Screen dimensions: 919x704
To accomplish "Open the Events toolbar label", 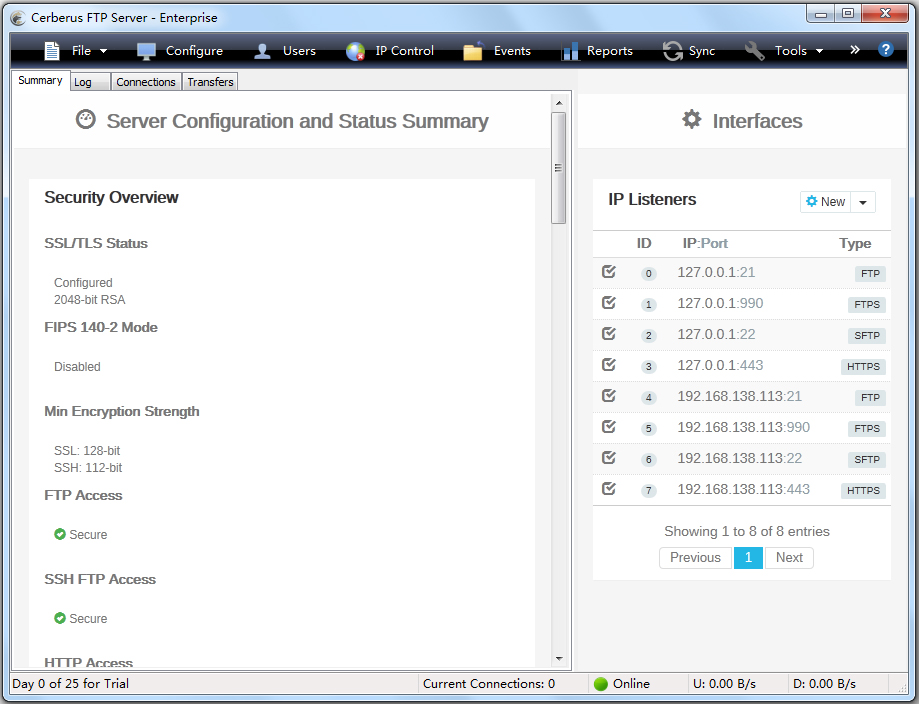I will point(512,51).
